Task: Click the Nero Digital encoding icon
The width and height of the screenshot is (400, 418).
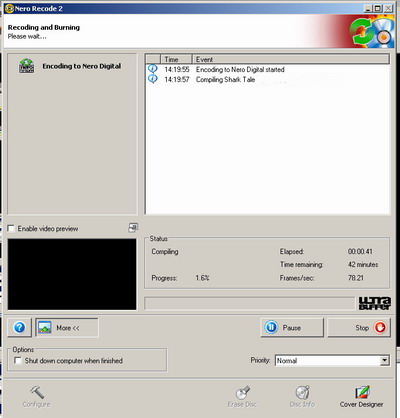Action: (26, 66)
